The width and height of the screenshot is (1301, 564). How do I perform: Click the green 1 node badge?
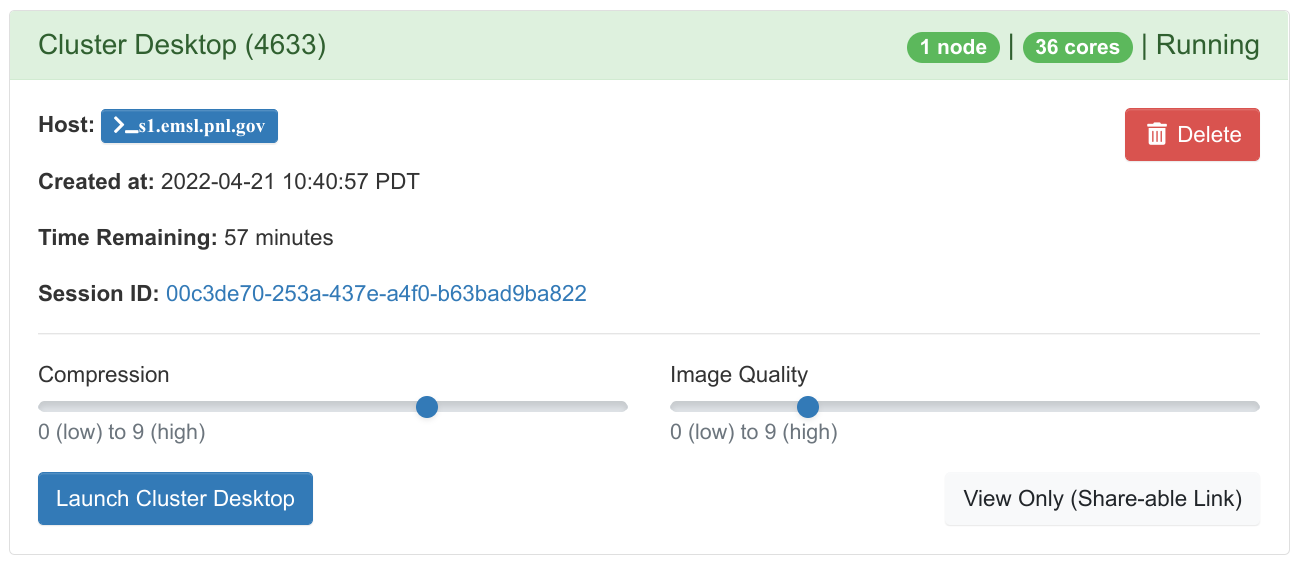(x=953, y=47)
